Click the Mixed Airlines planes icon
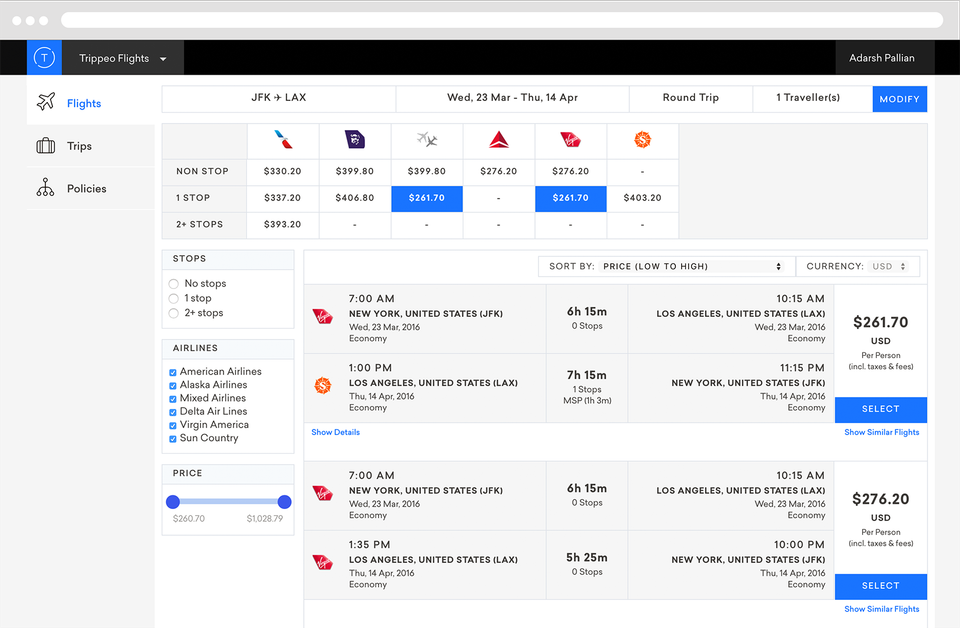The height and width of the screenshot is (628, 960). point(427,140)
